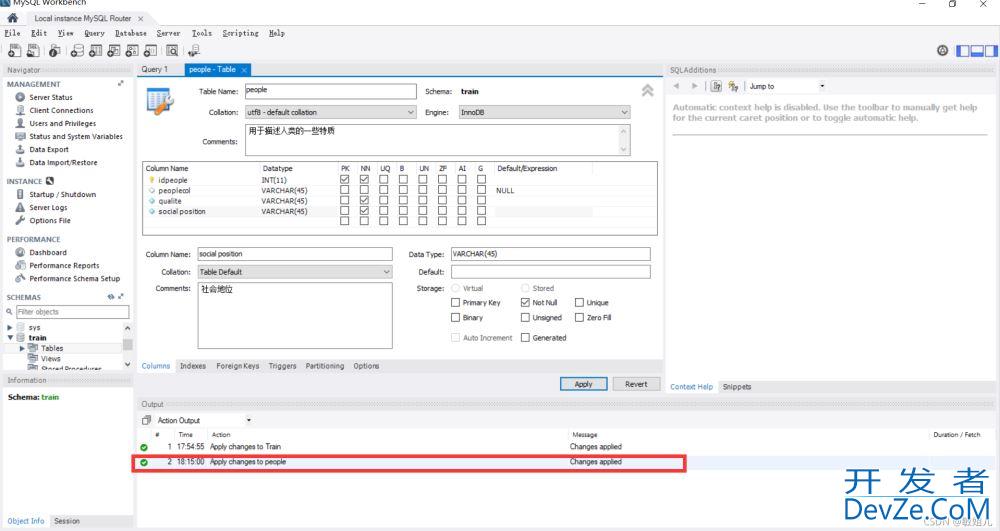Open preferences gear icon at top right
This screenshot has width=1000, height=531.
click(x=942, y=50)
